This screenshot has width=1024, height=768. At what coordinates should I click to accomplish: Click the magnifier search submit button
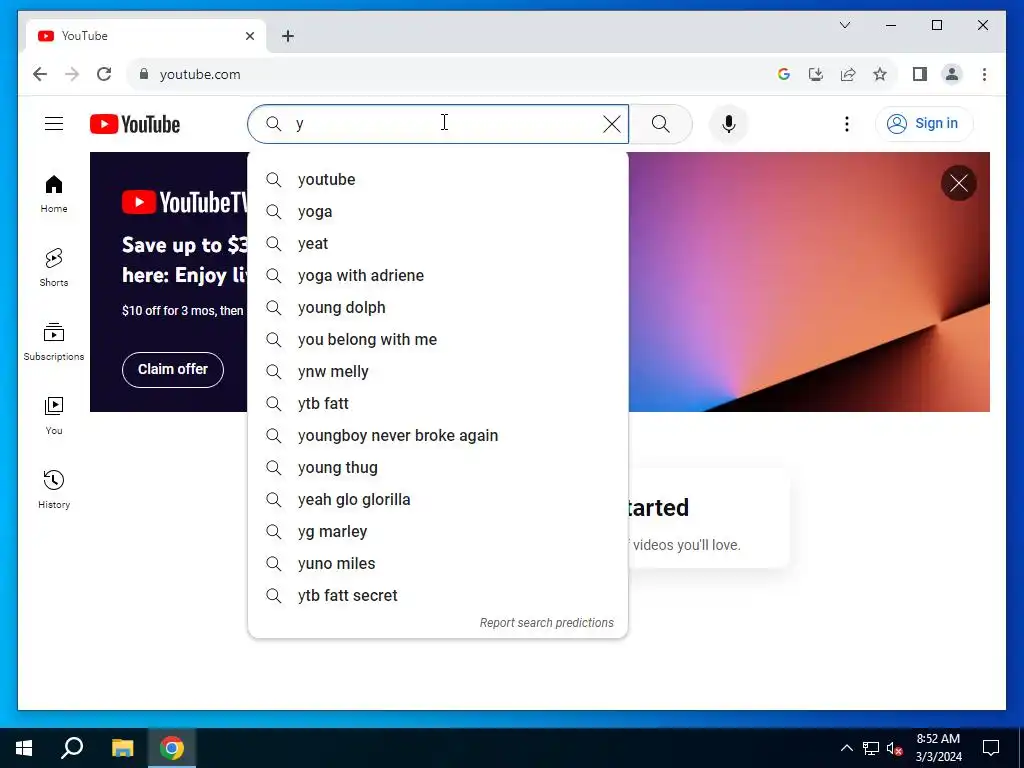(661, 124)
